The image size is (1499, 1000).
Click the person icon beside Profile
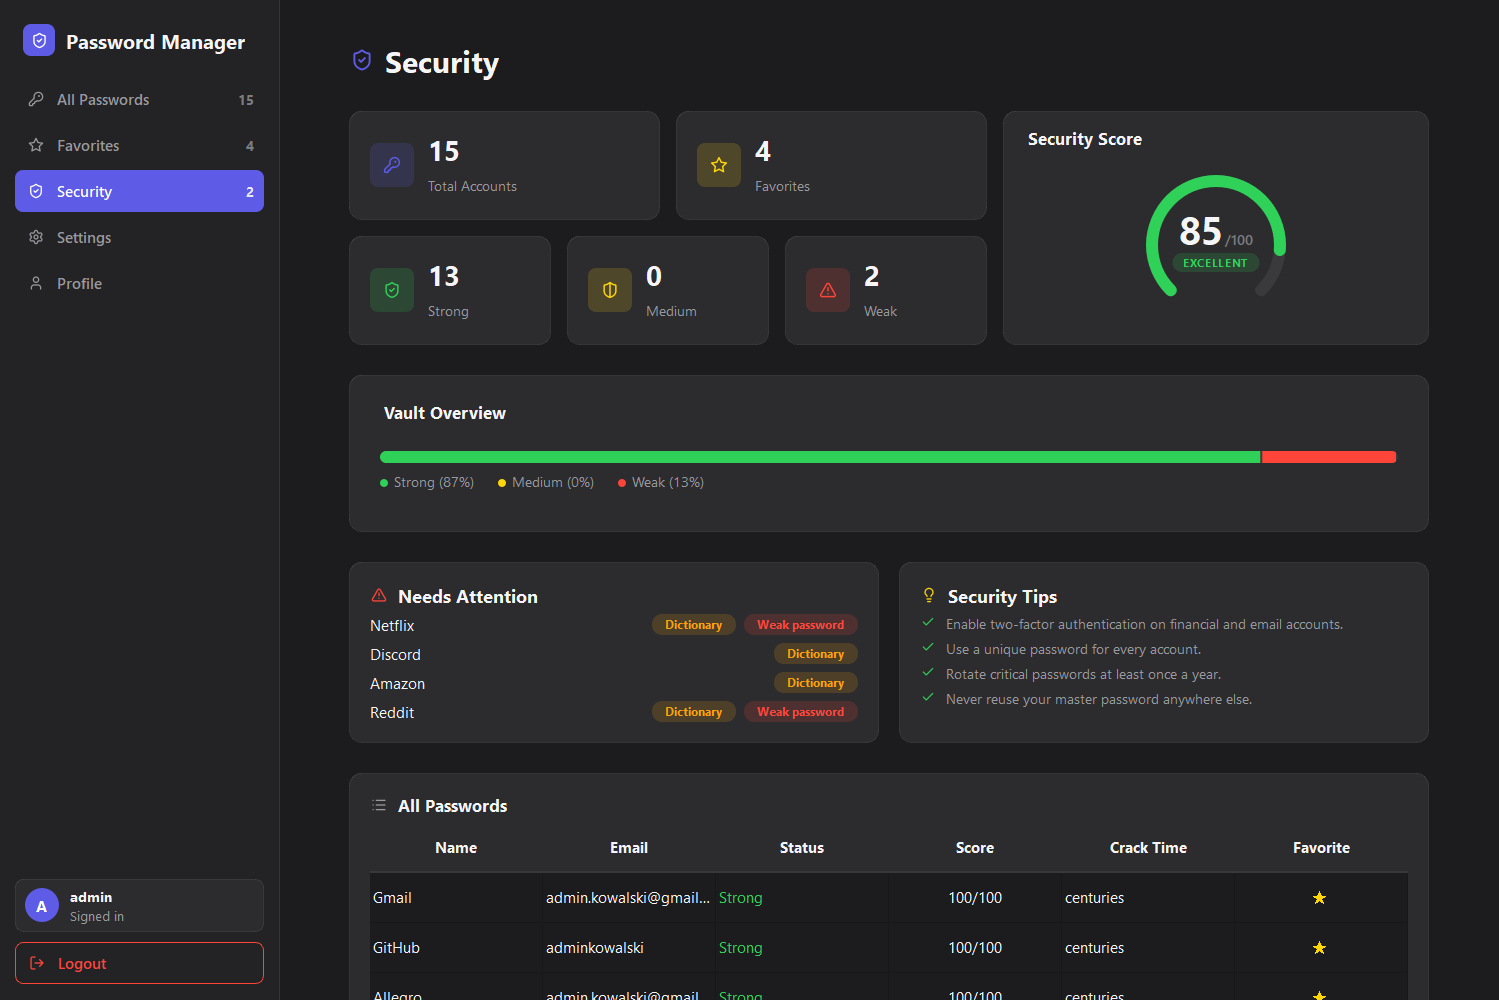pos(36,283)
